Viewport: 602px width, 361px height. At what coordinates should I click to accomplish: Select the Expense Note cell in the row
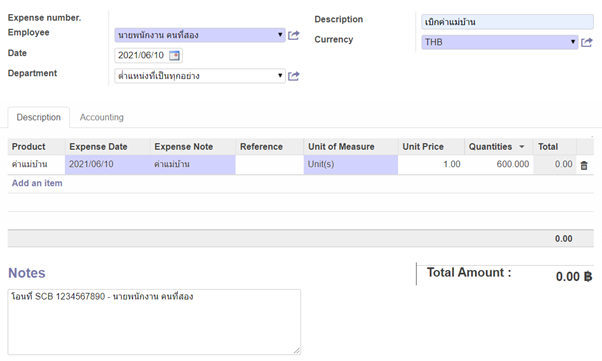click(193, 164)
